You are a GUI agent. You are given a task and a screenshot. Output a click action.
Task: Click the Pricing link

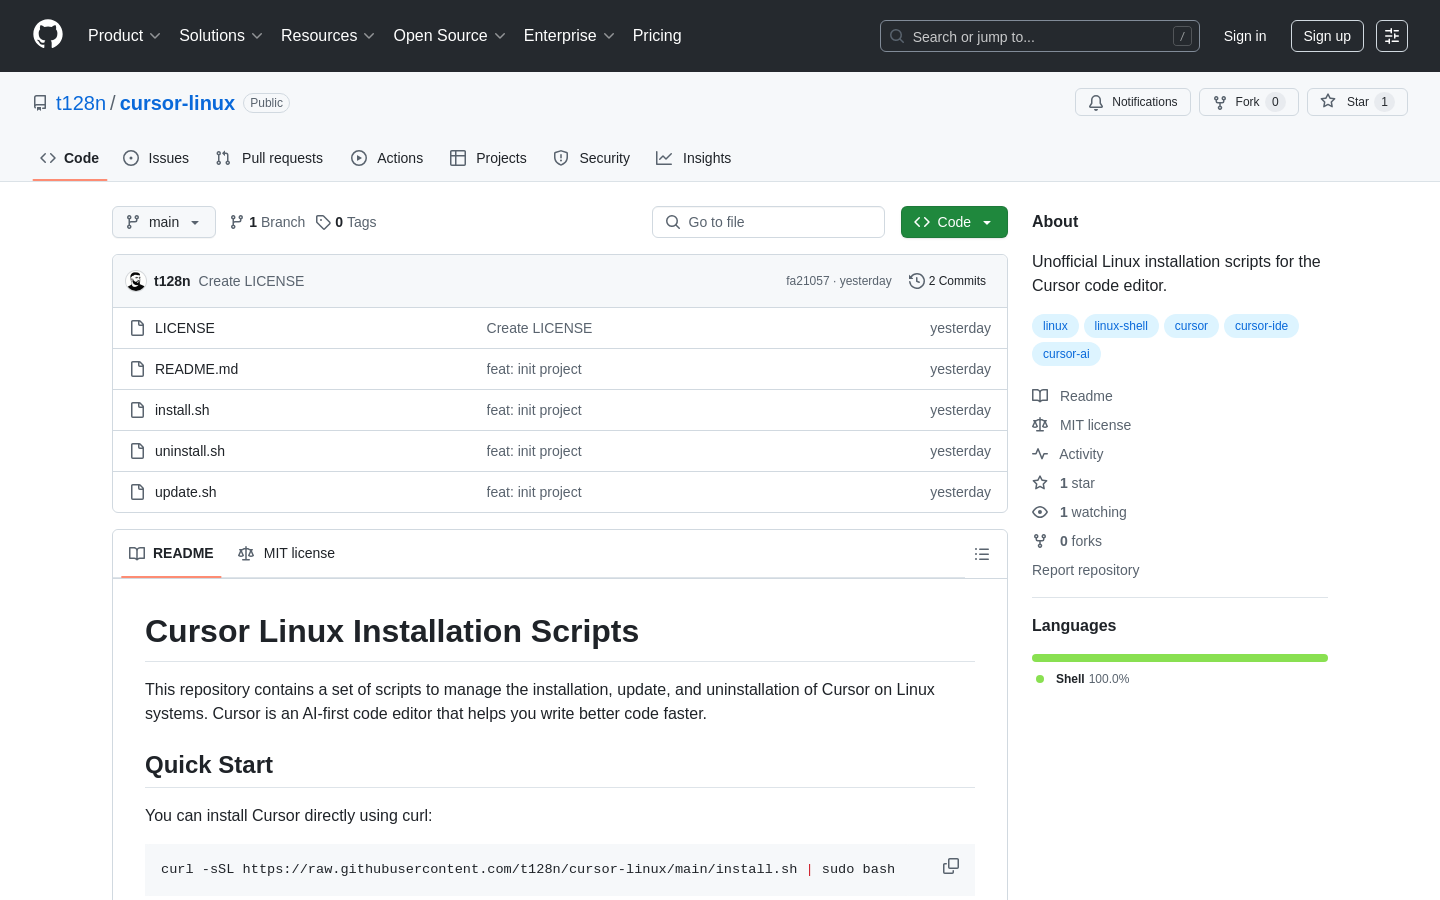click(x=657, y=35)
